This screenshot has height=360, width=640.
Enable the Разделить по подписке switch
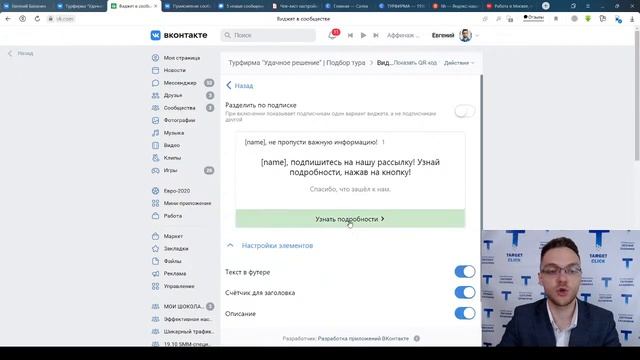(464, 111)
